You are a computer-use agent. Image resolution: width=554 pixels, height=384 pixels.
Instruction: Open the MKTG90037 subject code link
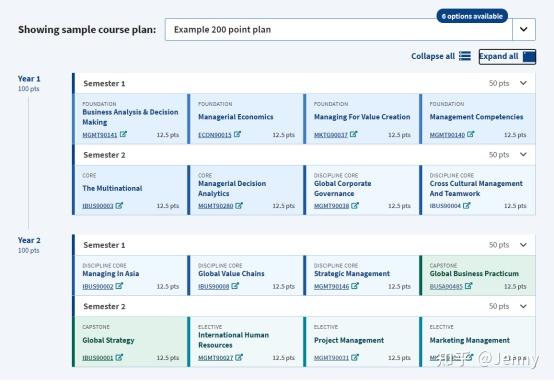tap(331, 135)
